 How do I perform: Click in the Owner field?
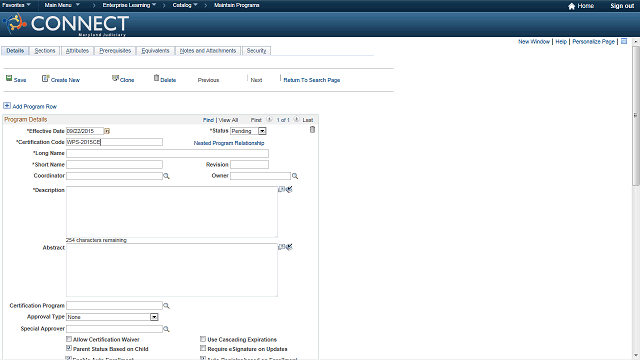(x=260, y=176)
